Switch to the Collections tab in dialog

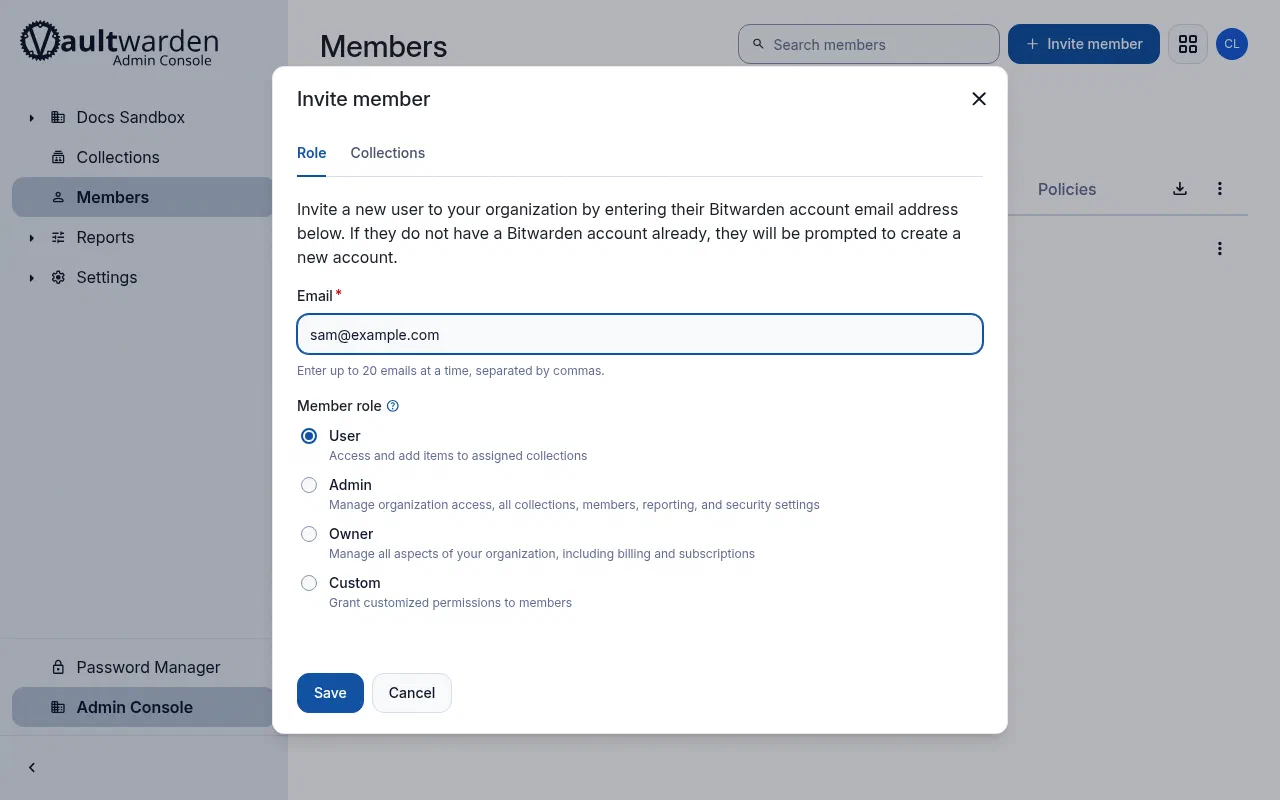388,153
